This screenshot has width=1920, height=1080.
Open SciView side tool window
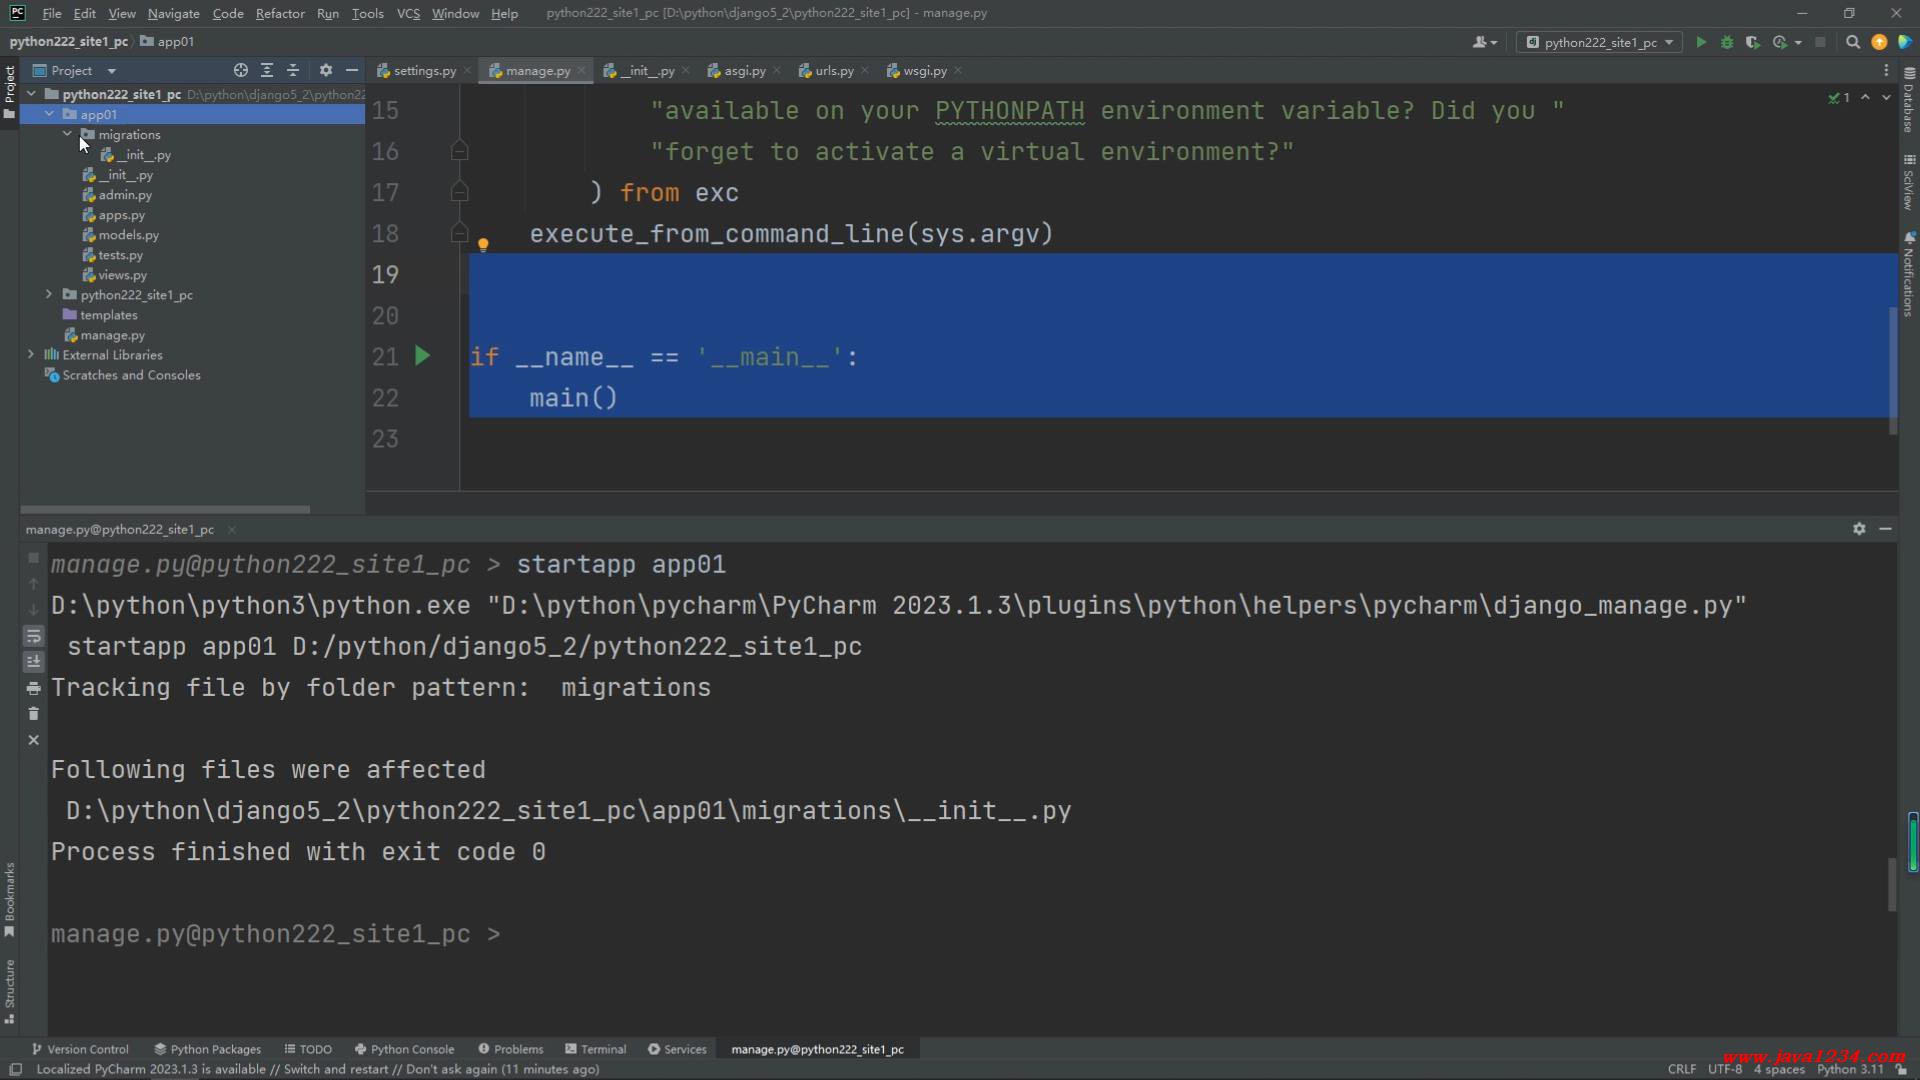click(x=1909, y=182)
